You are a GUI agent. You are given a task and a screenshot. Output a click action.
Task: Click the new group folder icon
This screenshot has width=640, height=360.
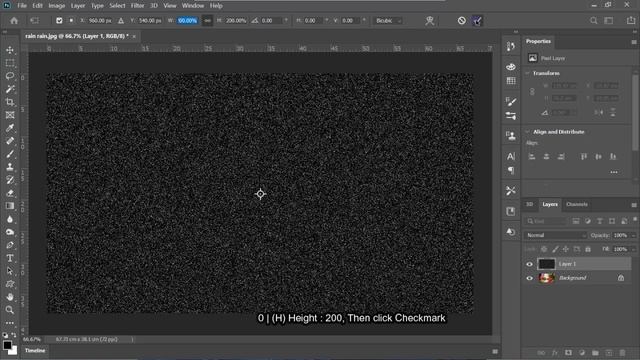click(595, 353)
